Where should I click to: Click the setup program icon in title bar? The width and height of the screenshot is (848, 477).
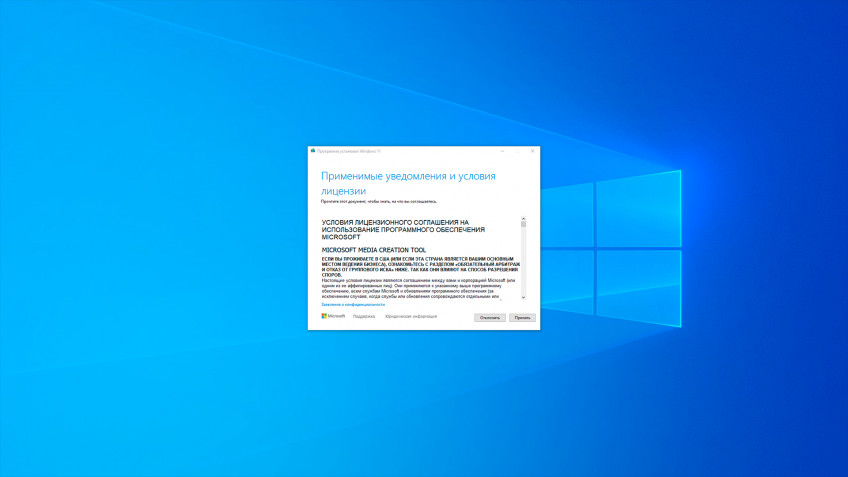pos(313,151)
